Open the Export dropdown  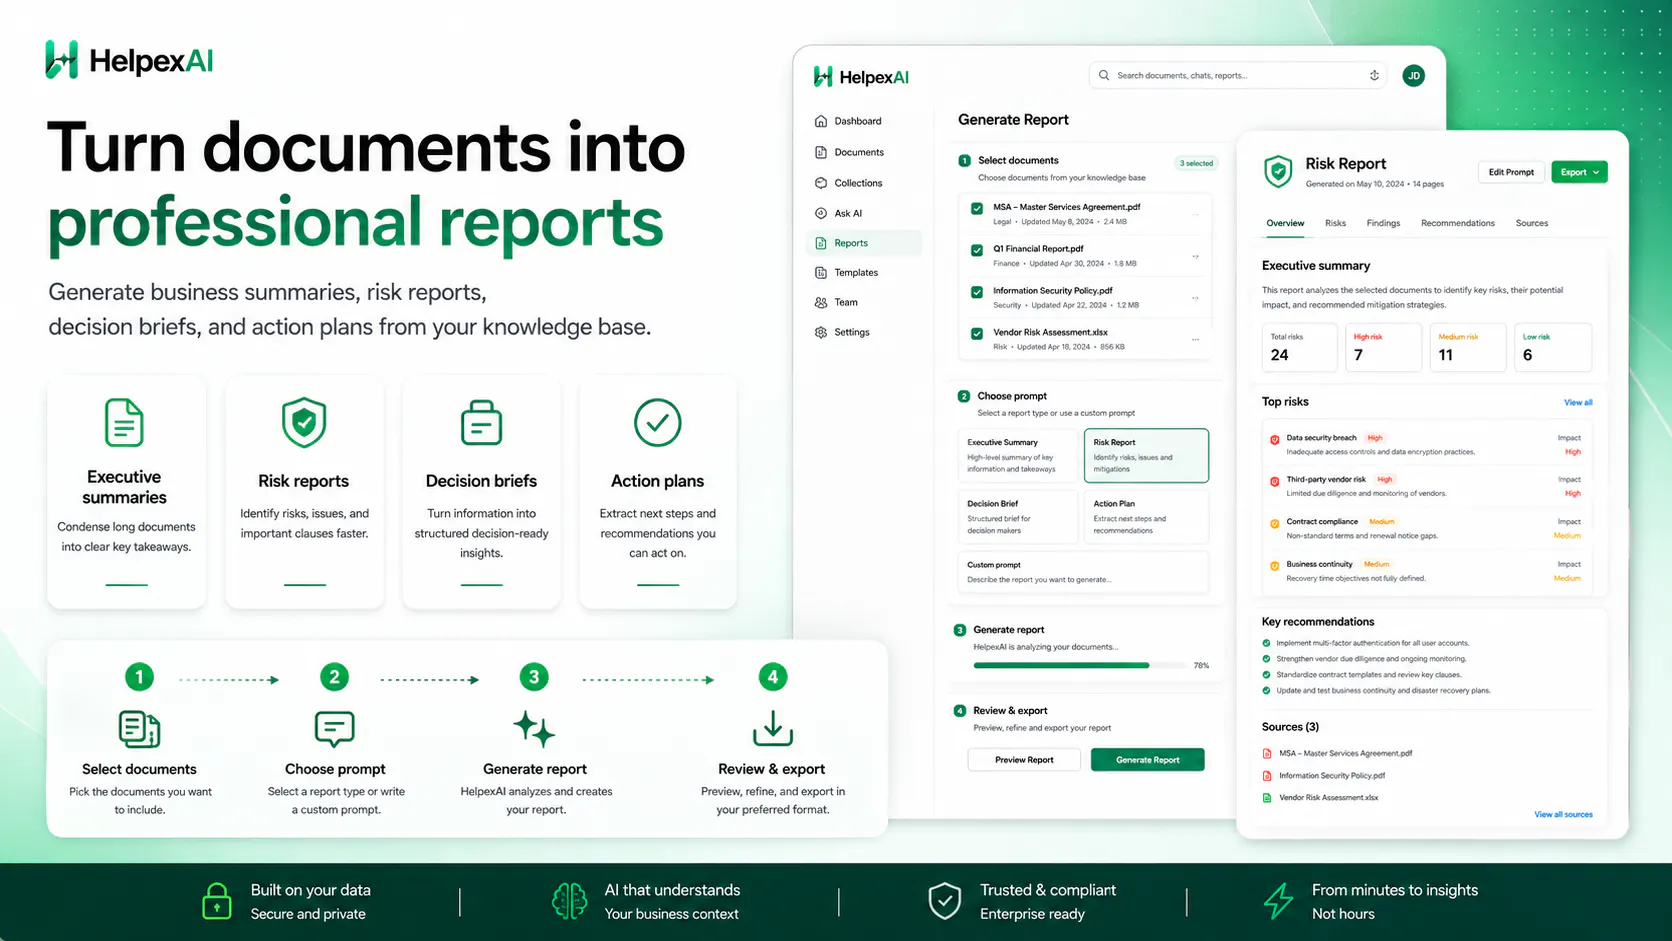[1579, 172]
